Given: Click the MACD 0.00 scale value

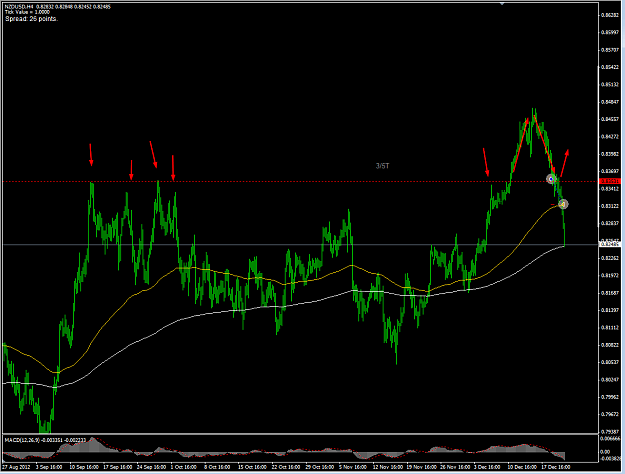Looking at the screenshot, I should pos(605,452).
